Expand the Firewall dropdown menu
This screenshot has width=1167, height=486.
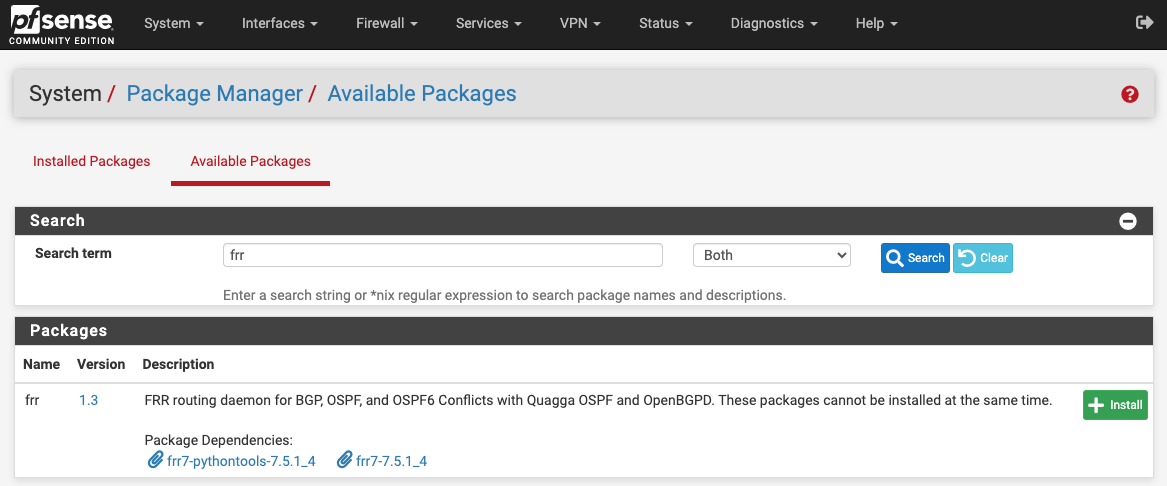pos(386,23)
